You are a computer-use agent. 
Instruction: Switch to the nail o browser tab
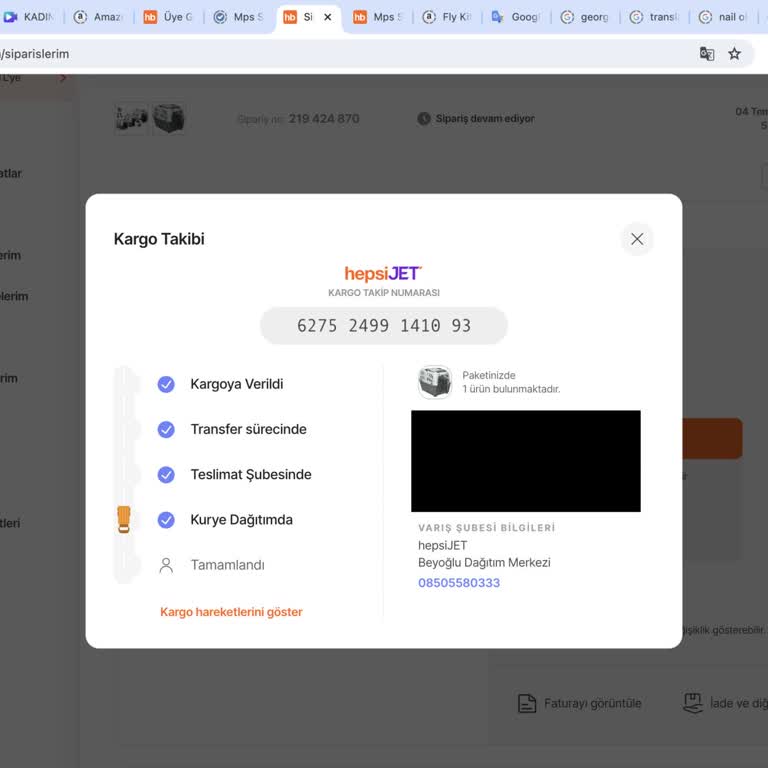(x=724, y=17)
